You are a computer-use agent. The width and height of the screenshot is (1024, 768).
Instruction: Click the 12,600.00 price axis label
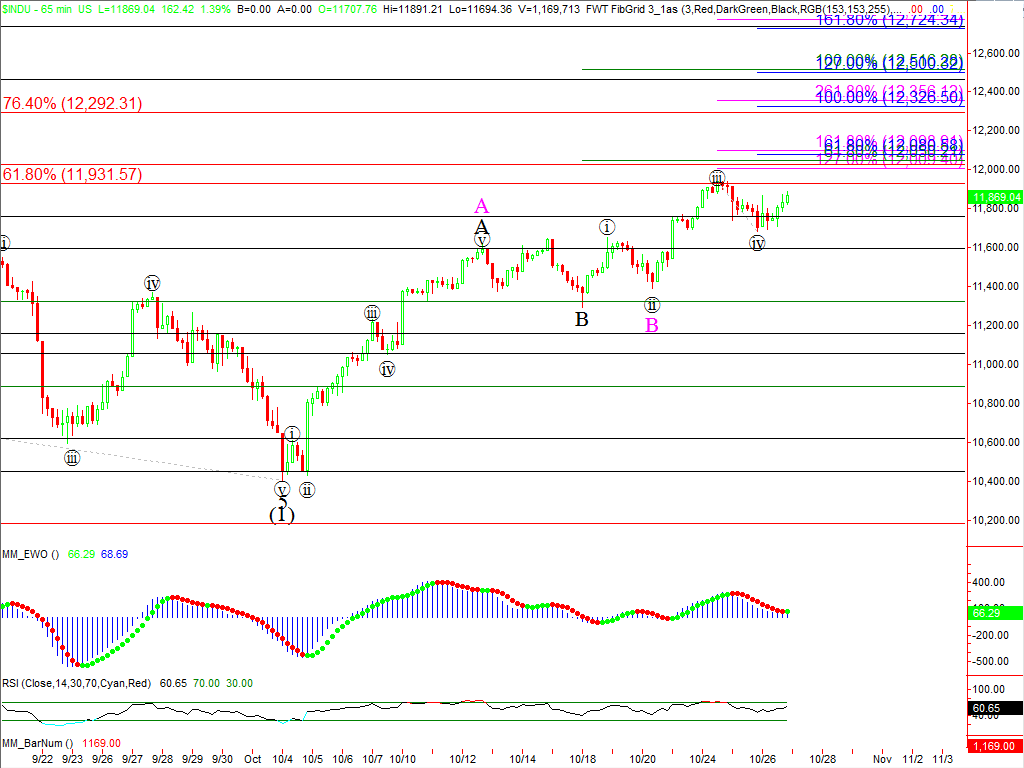pos(996,53)
